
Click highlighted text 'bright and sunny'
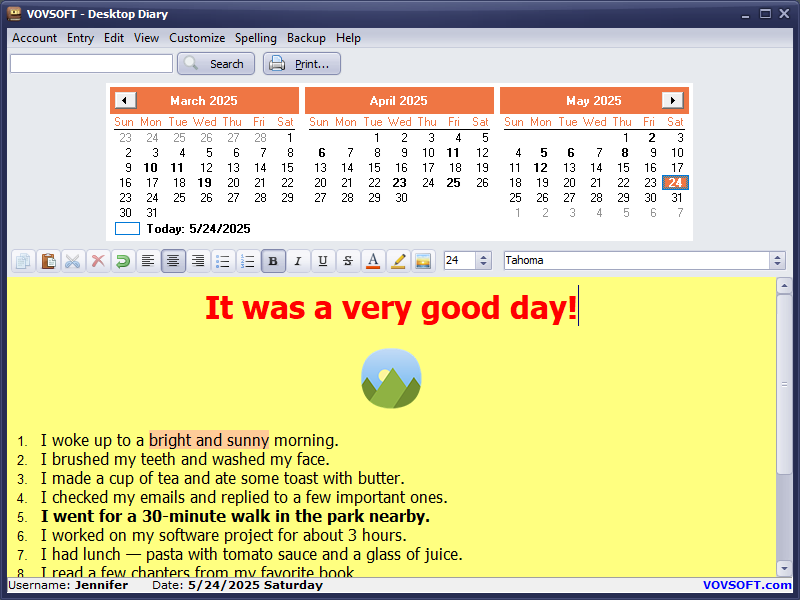[x=209, y=440]
